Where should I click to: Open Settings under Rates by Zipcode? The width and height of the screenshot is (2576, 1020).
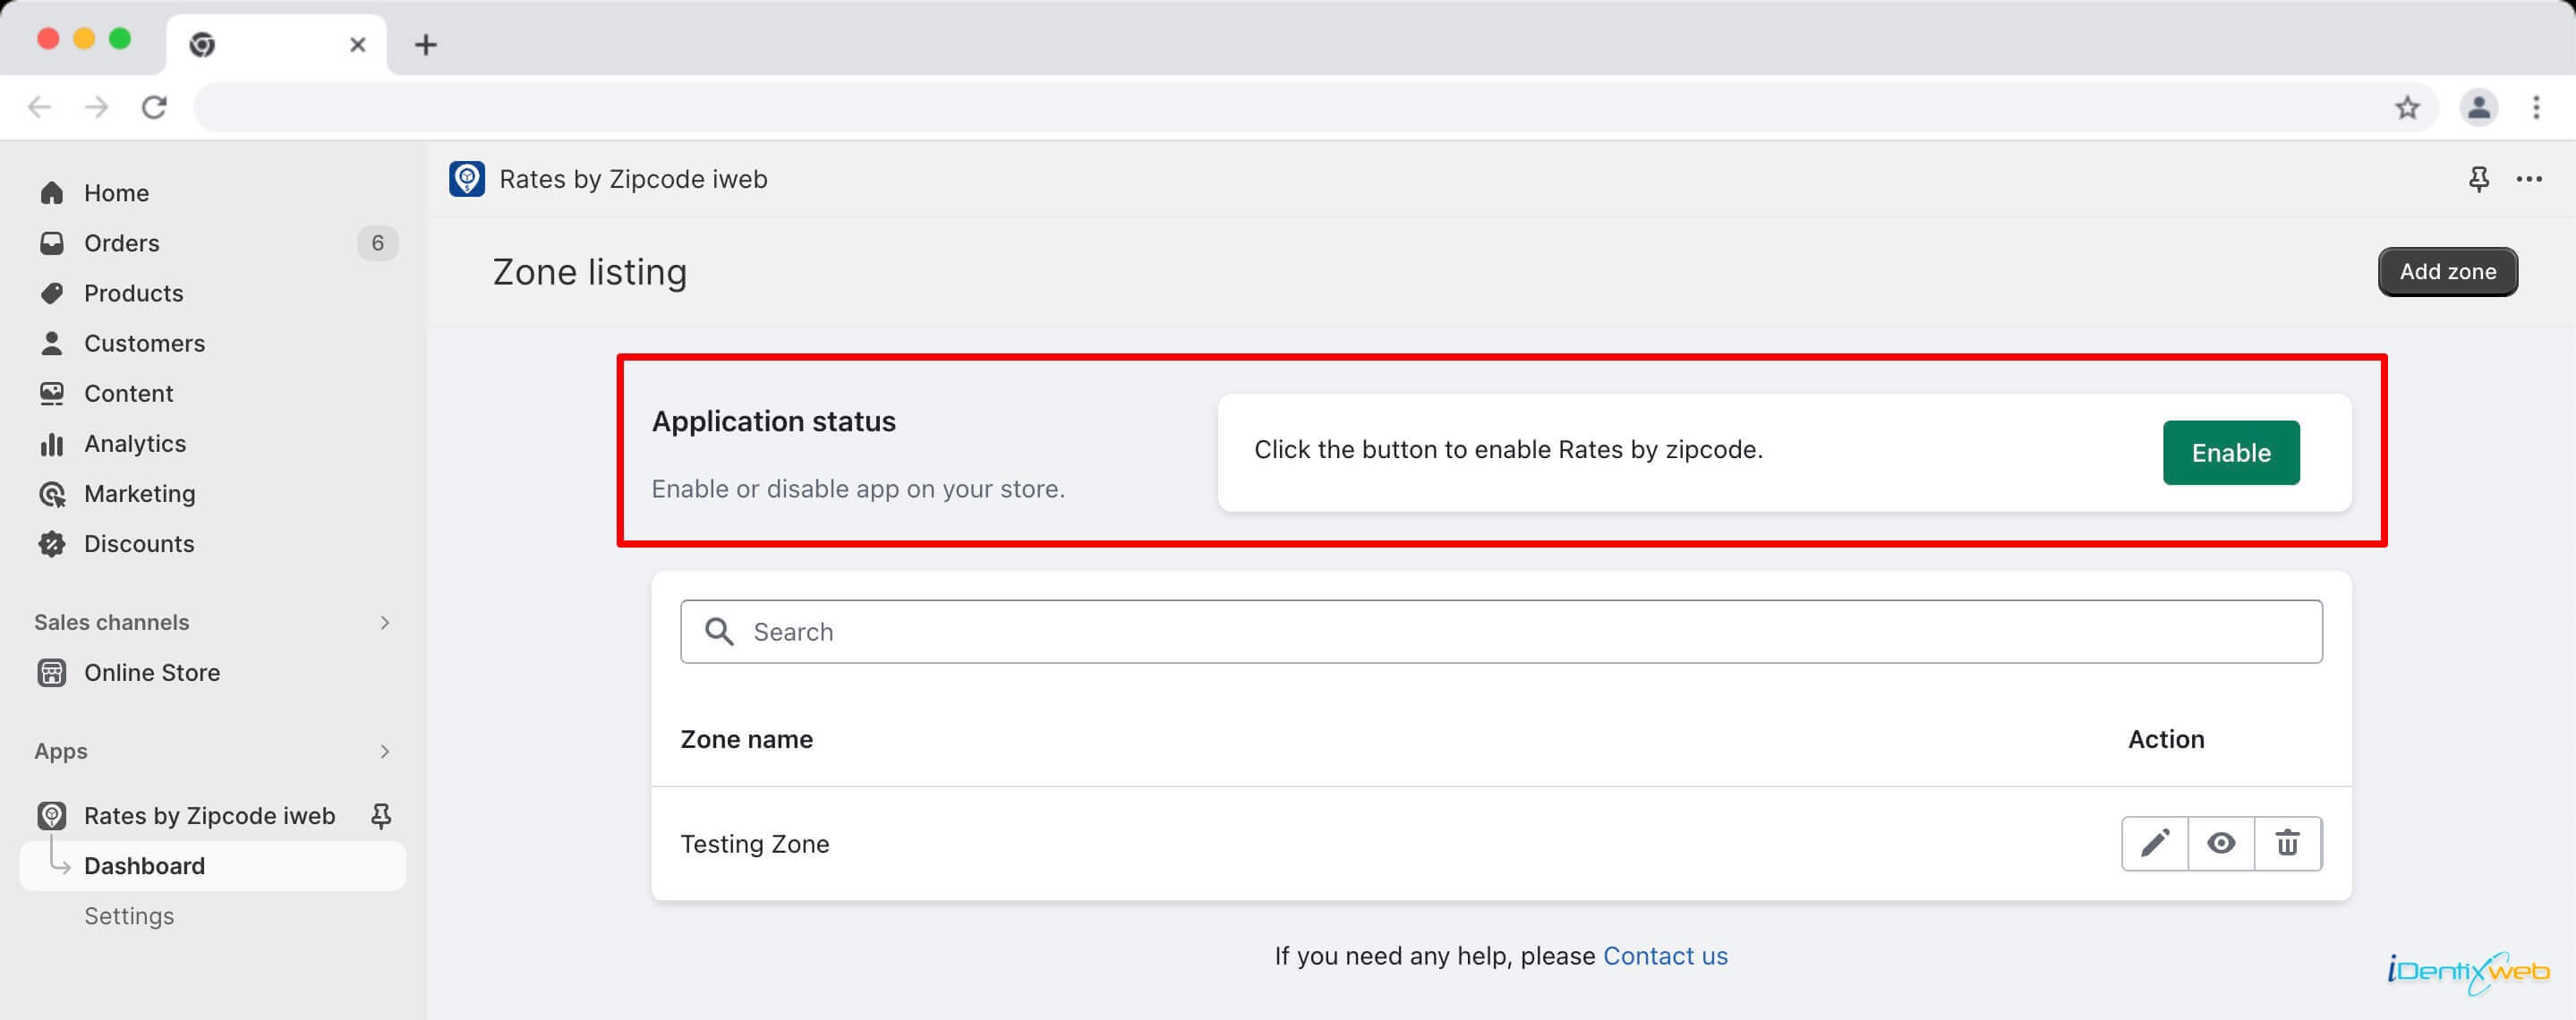[x=129, y=916]
